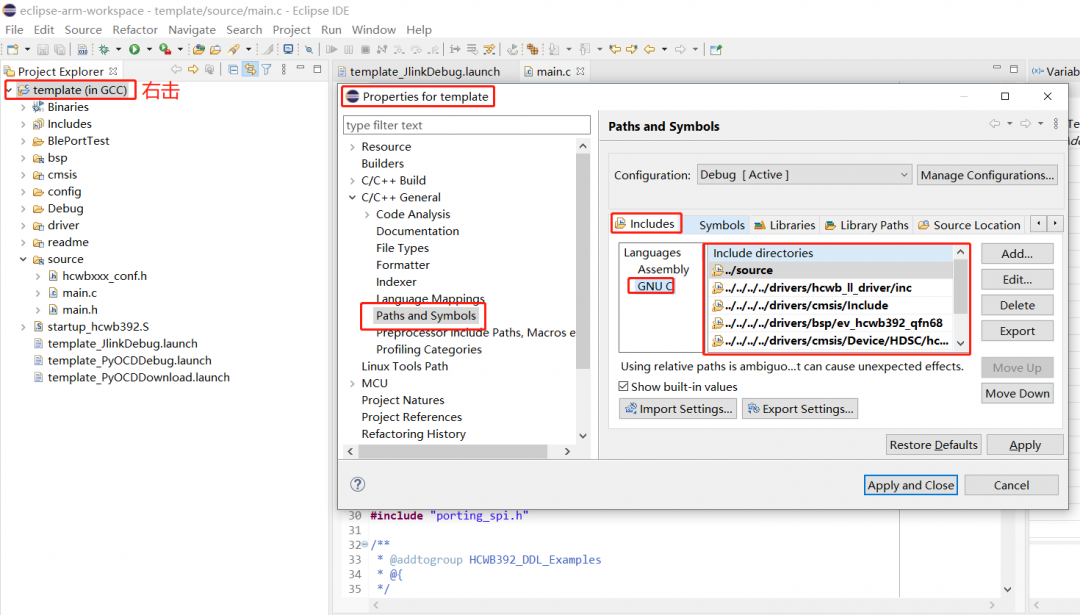Click the Export button
The height and width of the screenshot is (615, 1080).
click(x=1017, y=331)
